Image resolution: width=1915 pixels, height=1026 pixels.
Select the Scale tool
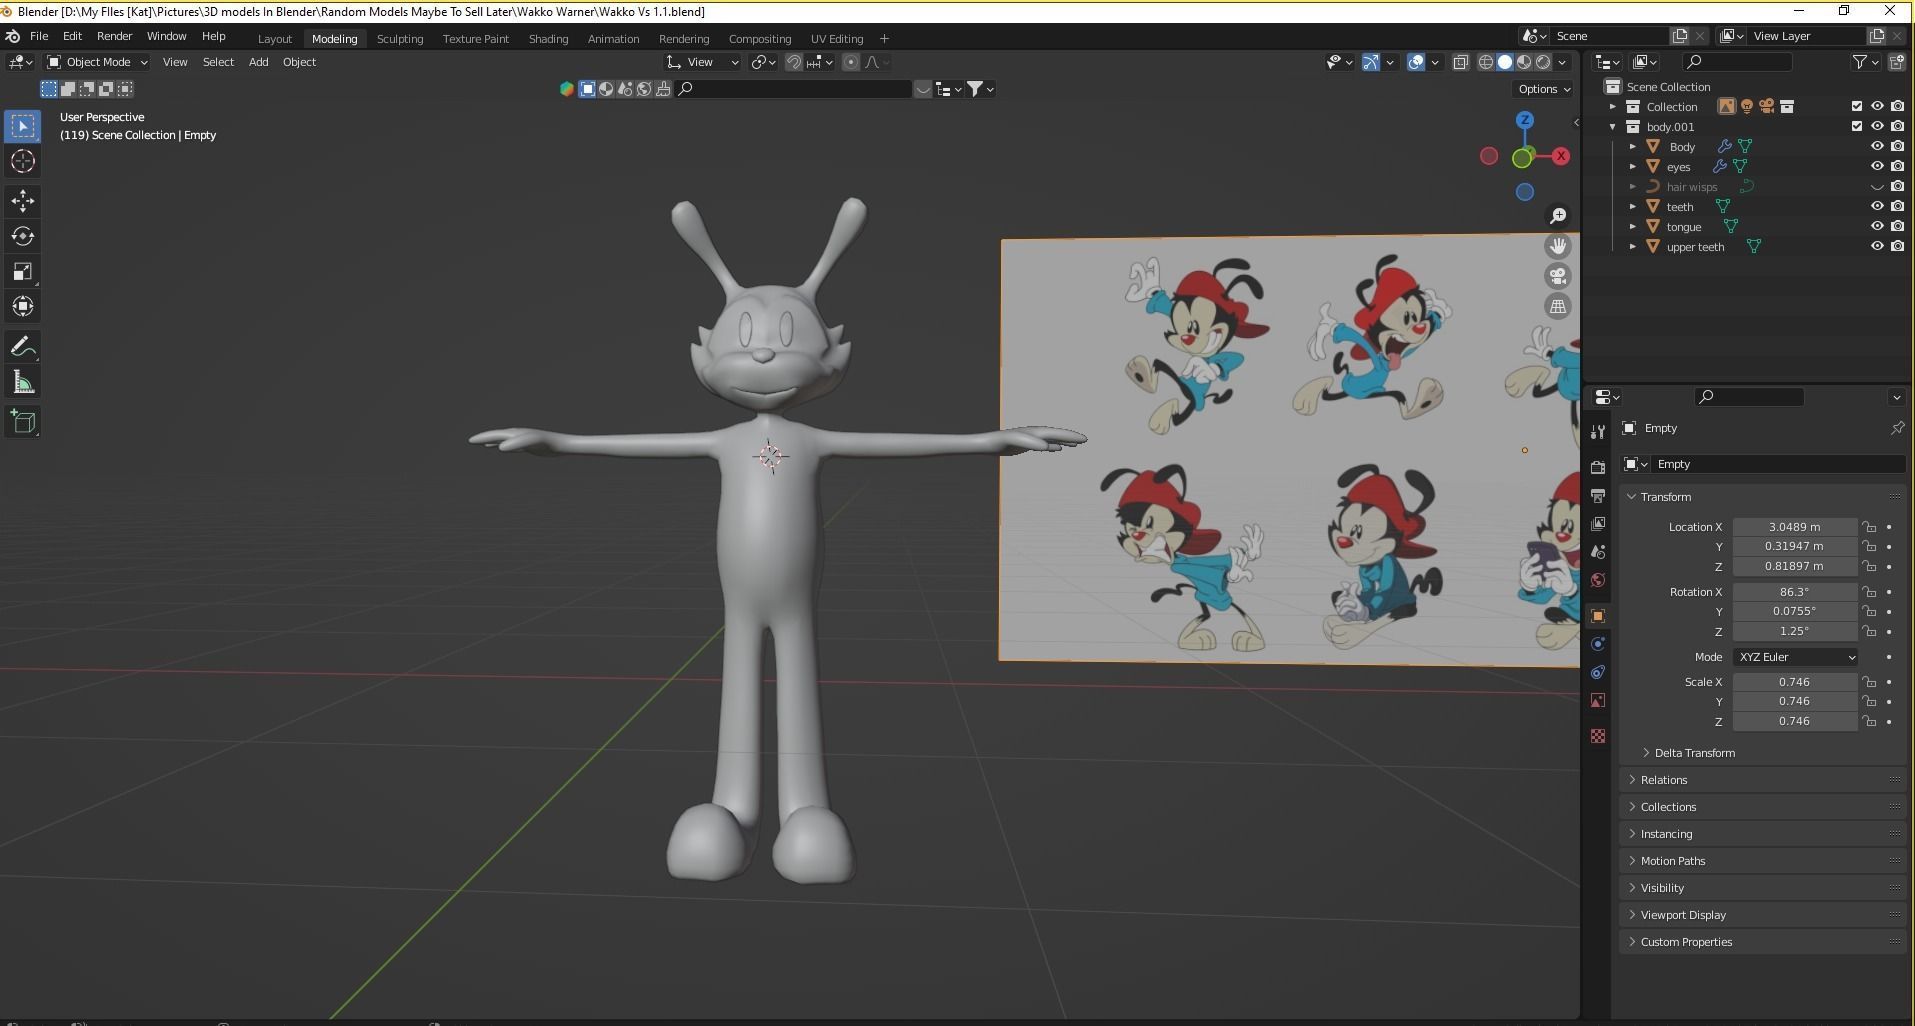coord(23,271)
